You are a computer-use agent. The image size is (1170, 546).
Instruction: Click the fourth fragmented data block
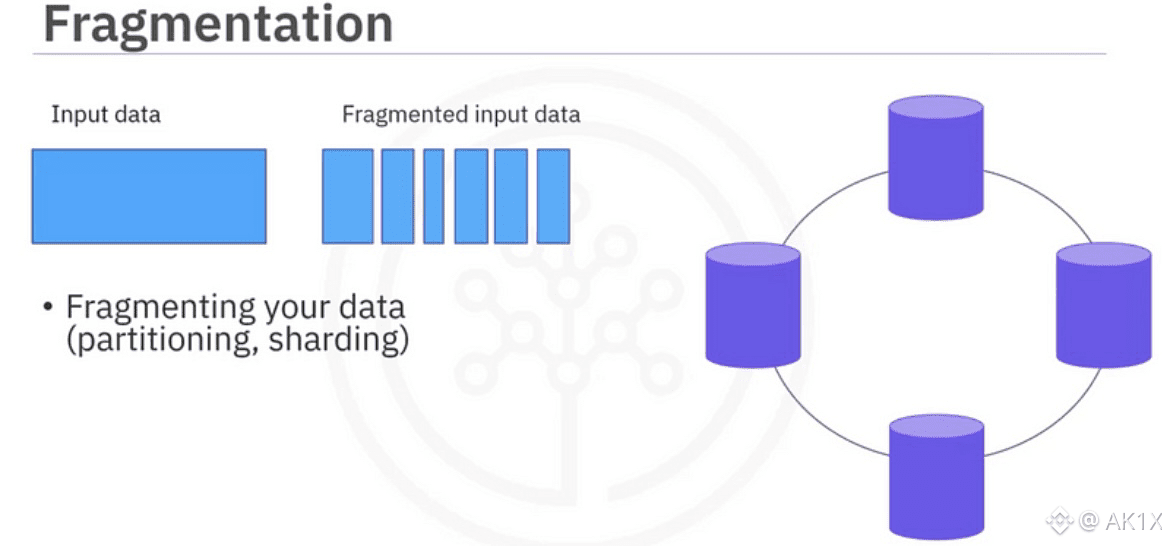click(x=471, y=196)
